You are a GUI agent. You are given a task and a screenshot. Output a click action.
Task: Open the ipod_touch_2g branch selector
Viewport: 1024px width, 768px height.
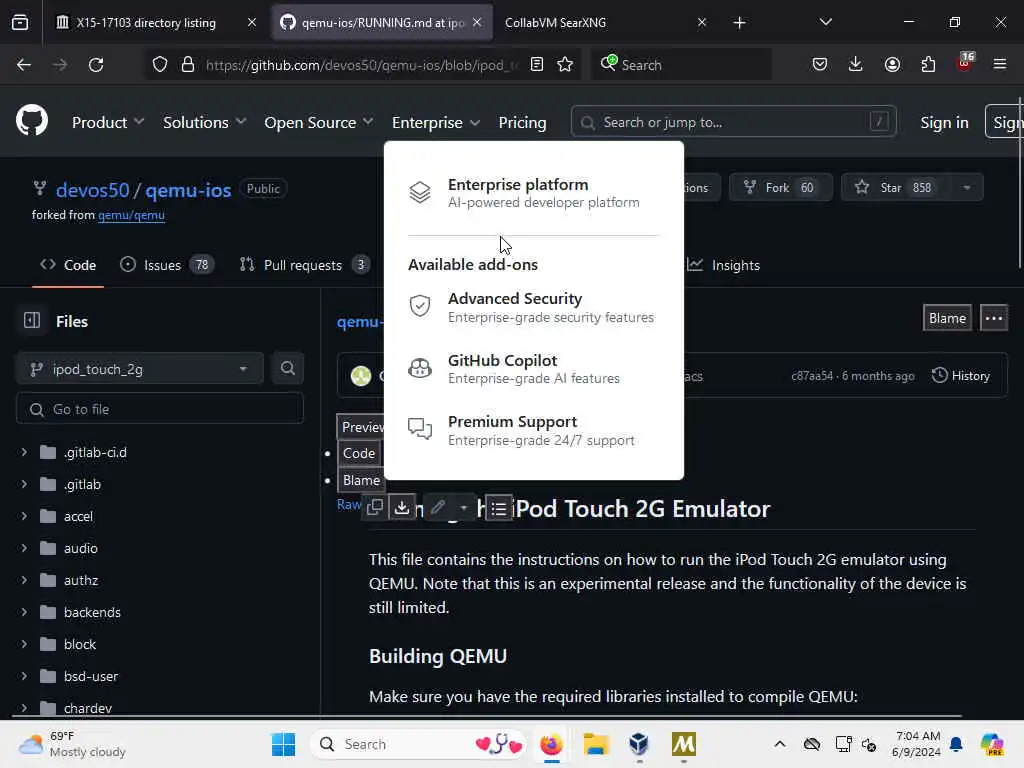(x=140, y=369)
